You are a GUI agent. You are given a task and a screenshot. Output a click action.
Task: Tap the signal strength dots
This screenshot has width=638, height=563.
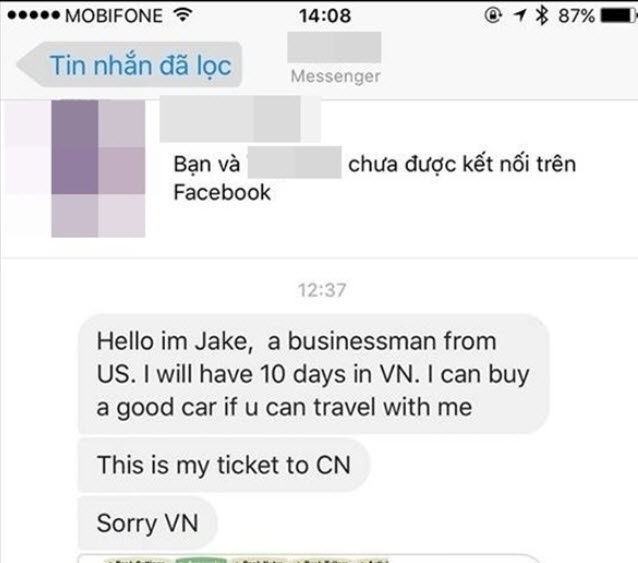pyautogui.click(x=33, y=15)
